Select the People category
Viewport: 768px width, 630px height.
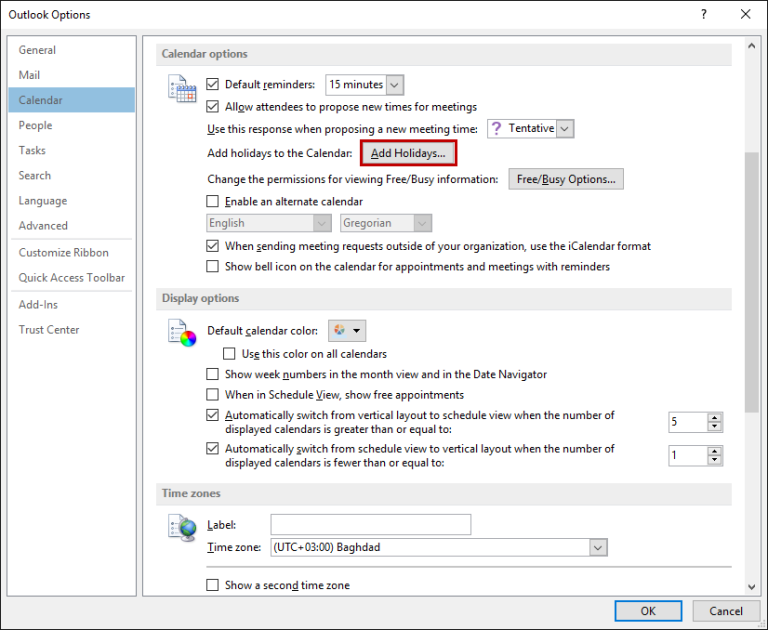pos(72,125)
